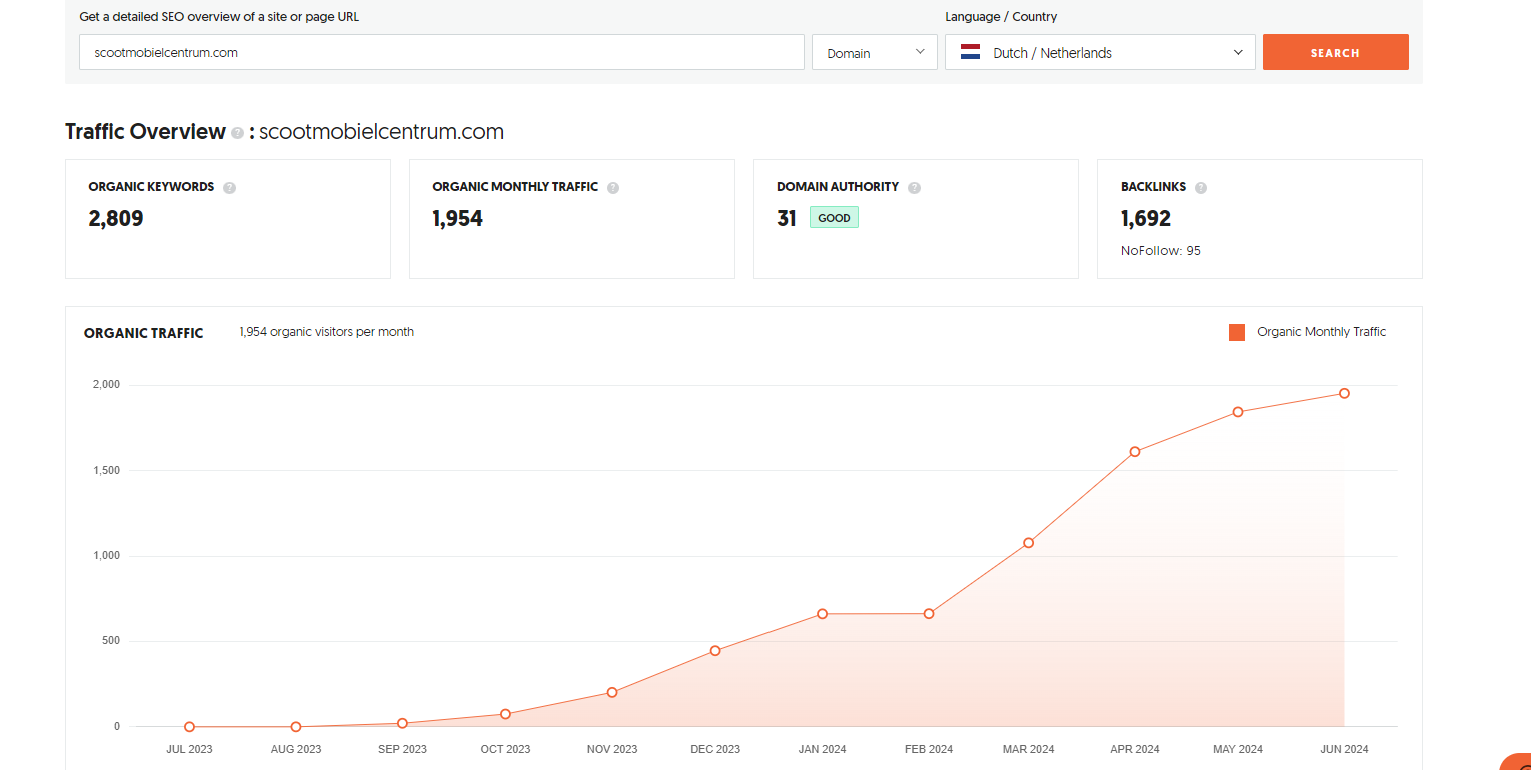
Task: Click the Language / Country label
Action: (1001, 17)
